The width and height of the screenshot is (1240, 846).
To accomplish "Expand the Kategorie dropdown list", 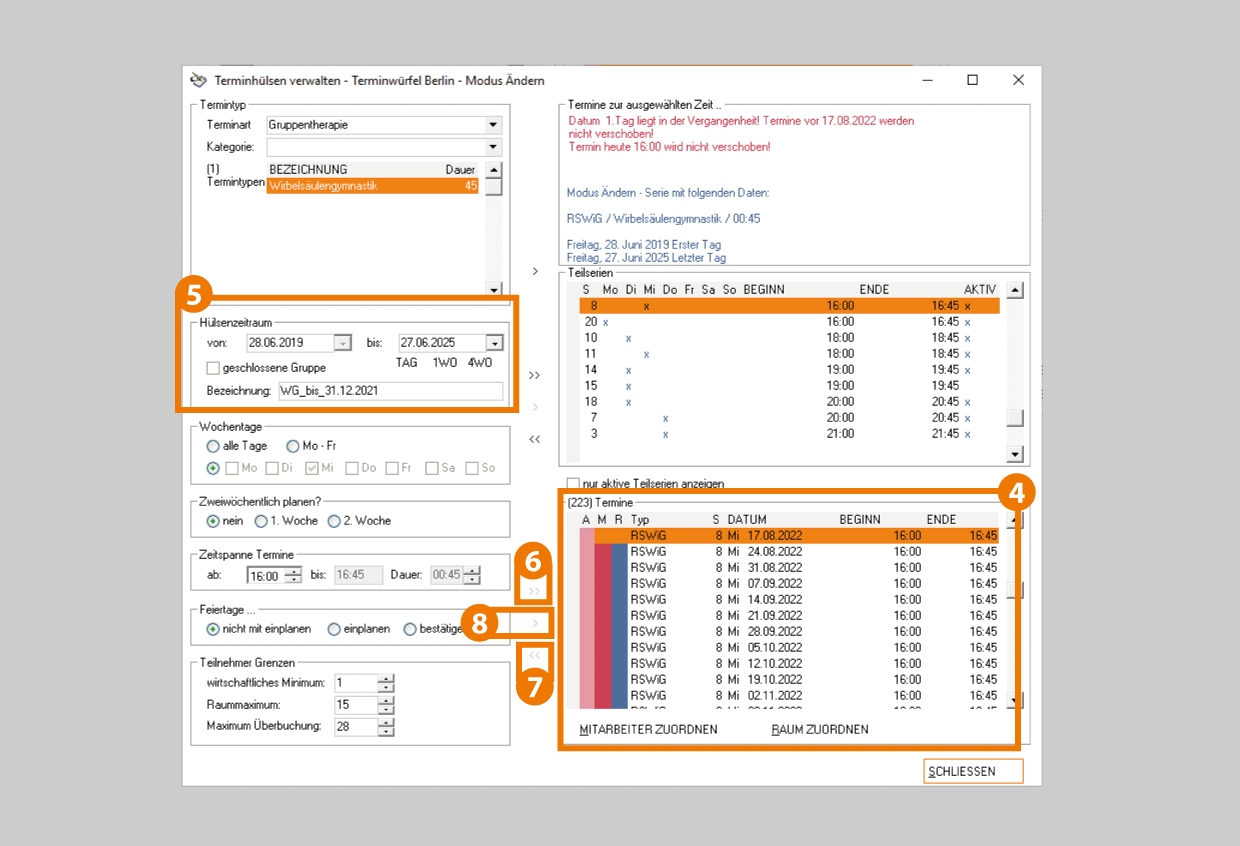I will [x=492, y=147].
